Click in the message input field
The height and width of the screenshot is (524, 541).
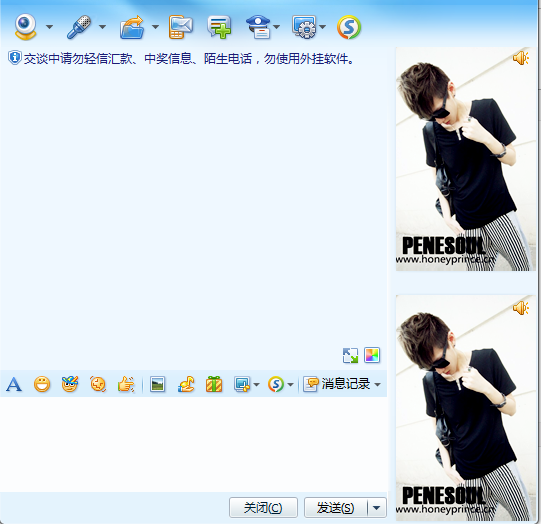pyautogui.click(x=193, y=444)
